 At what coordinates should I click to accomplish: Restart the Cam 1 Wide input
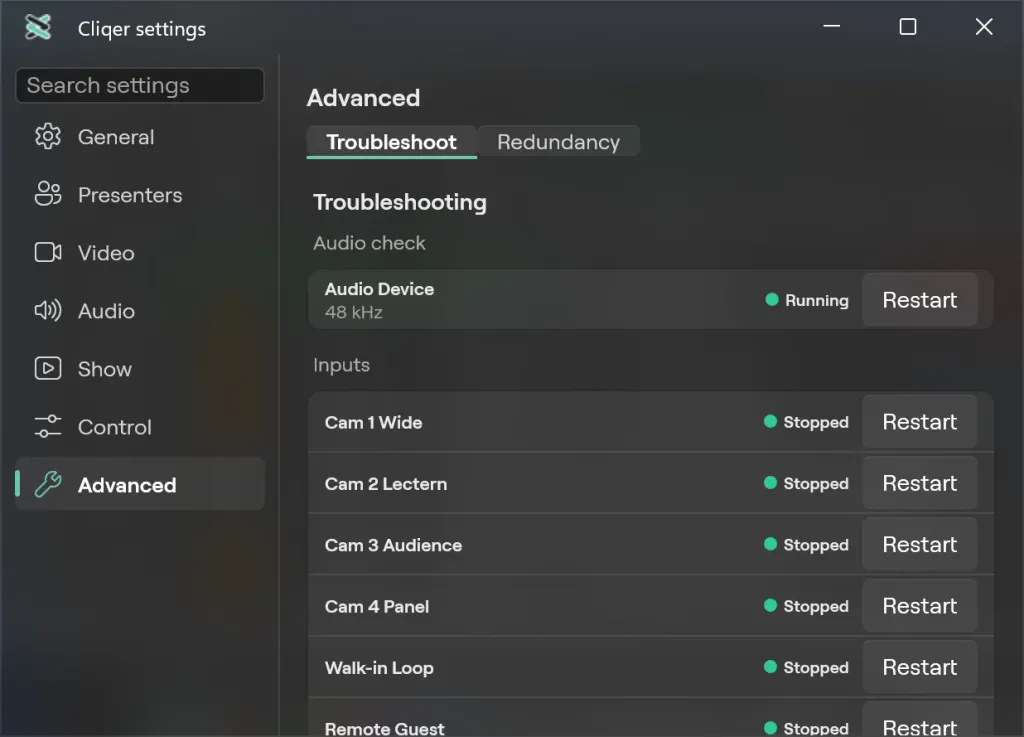[x=920, y=422]
